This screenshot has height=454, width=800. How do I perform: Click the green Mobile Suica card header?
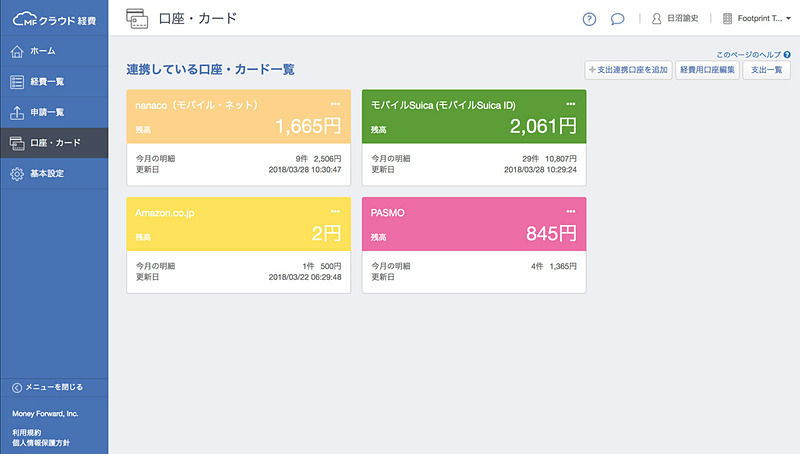click(474, 116)
